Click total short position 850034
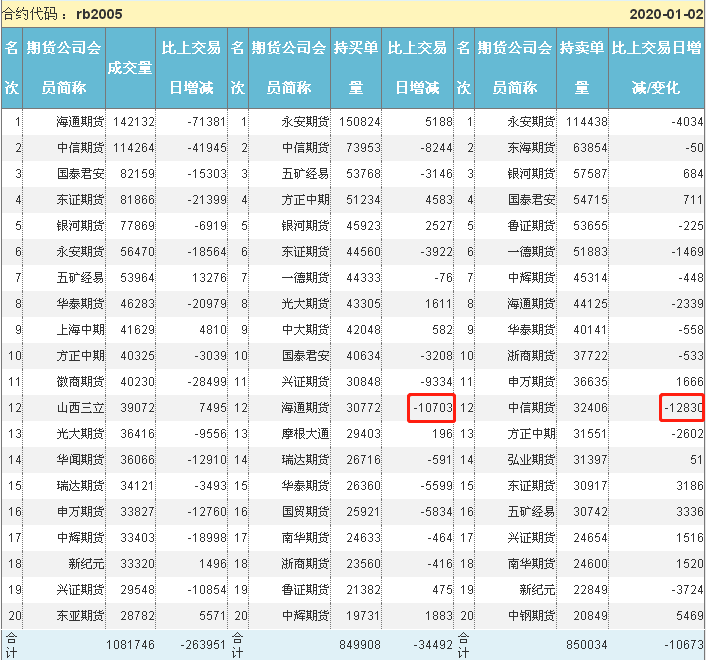Viewport: 706px width, 660px height. coord(587,645)
